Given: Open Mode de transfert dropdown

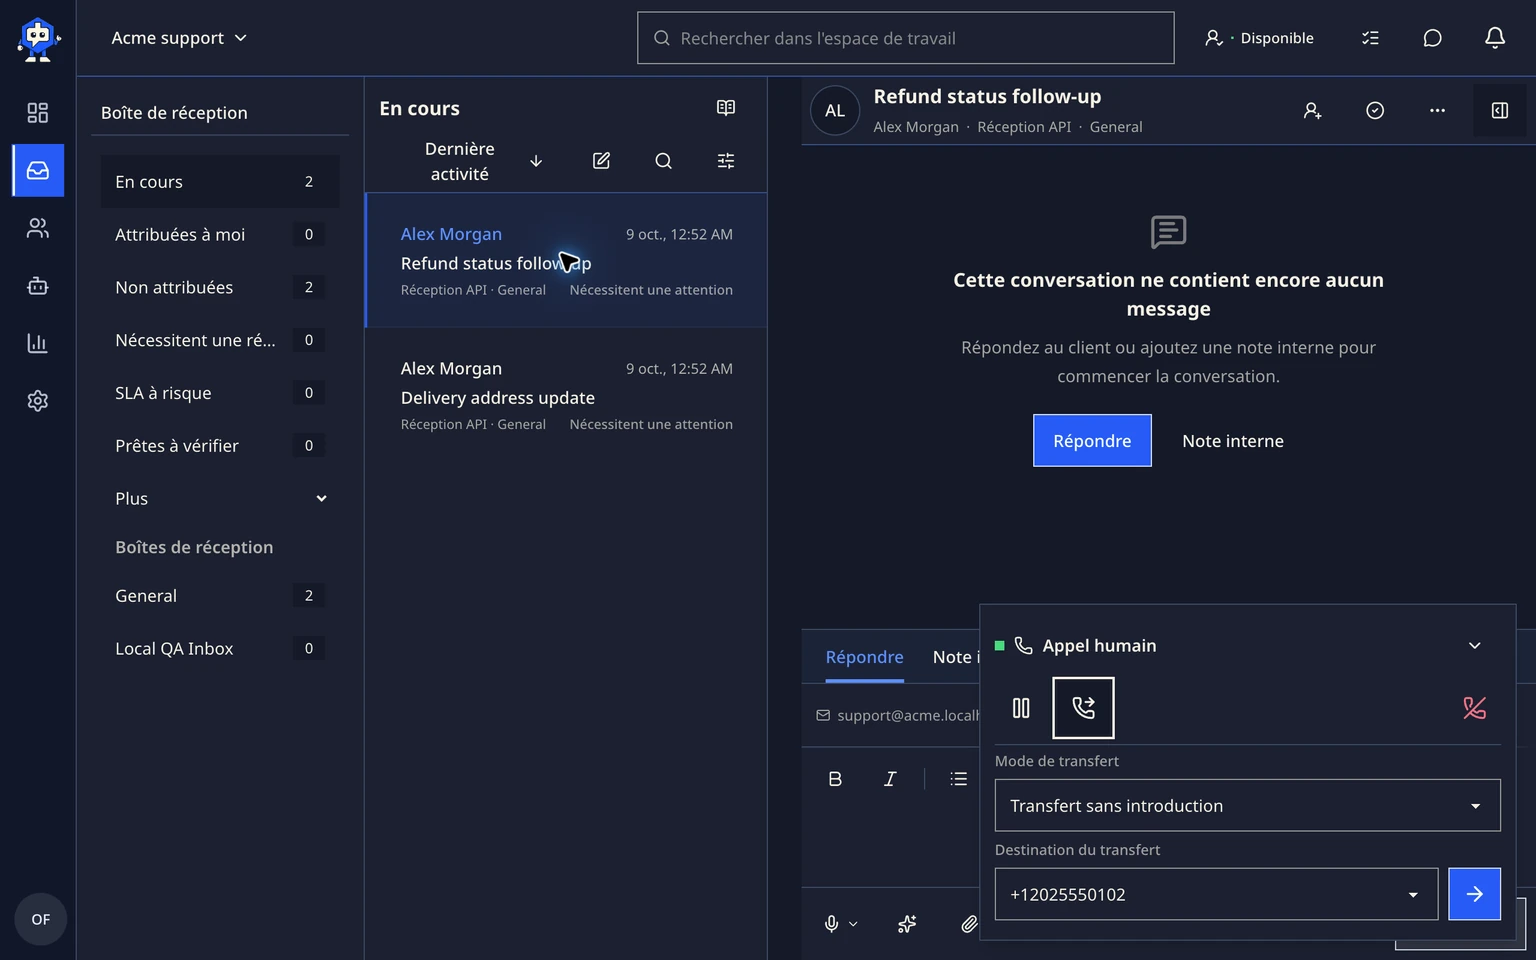Looking at the screenshot, I should pos(1247,805).
